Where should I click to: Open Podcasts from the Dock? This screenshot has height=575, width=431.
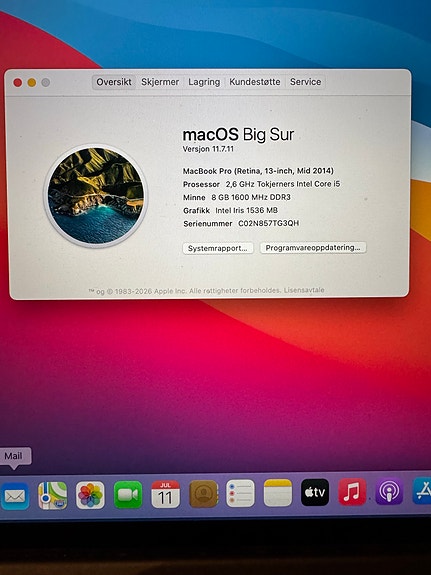click(390, 491)
